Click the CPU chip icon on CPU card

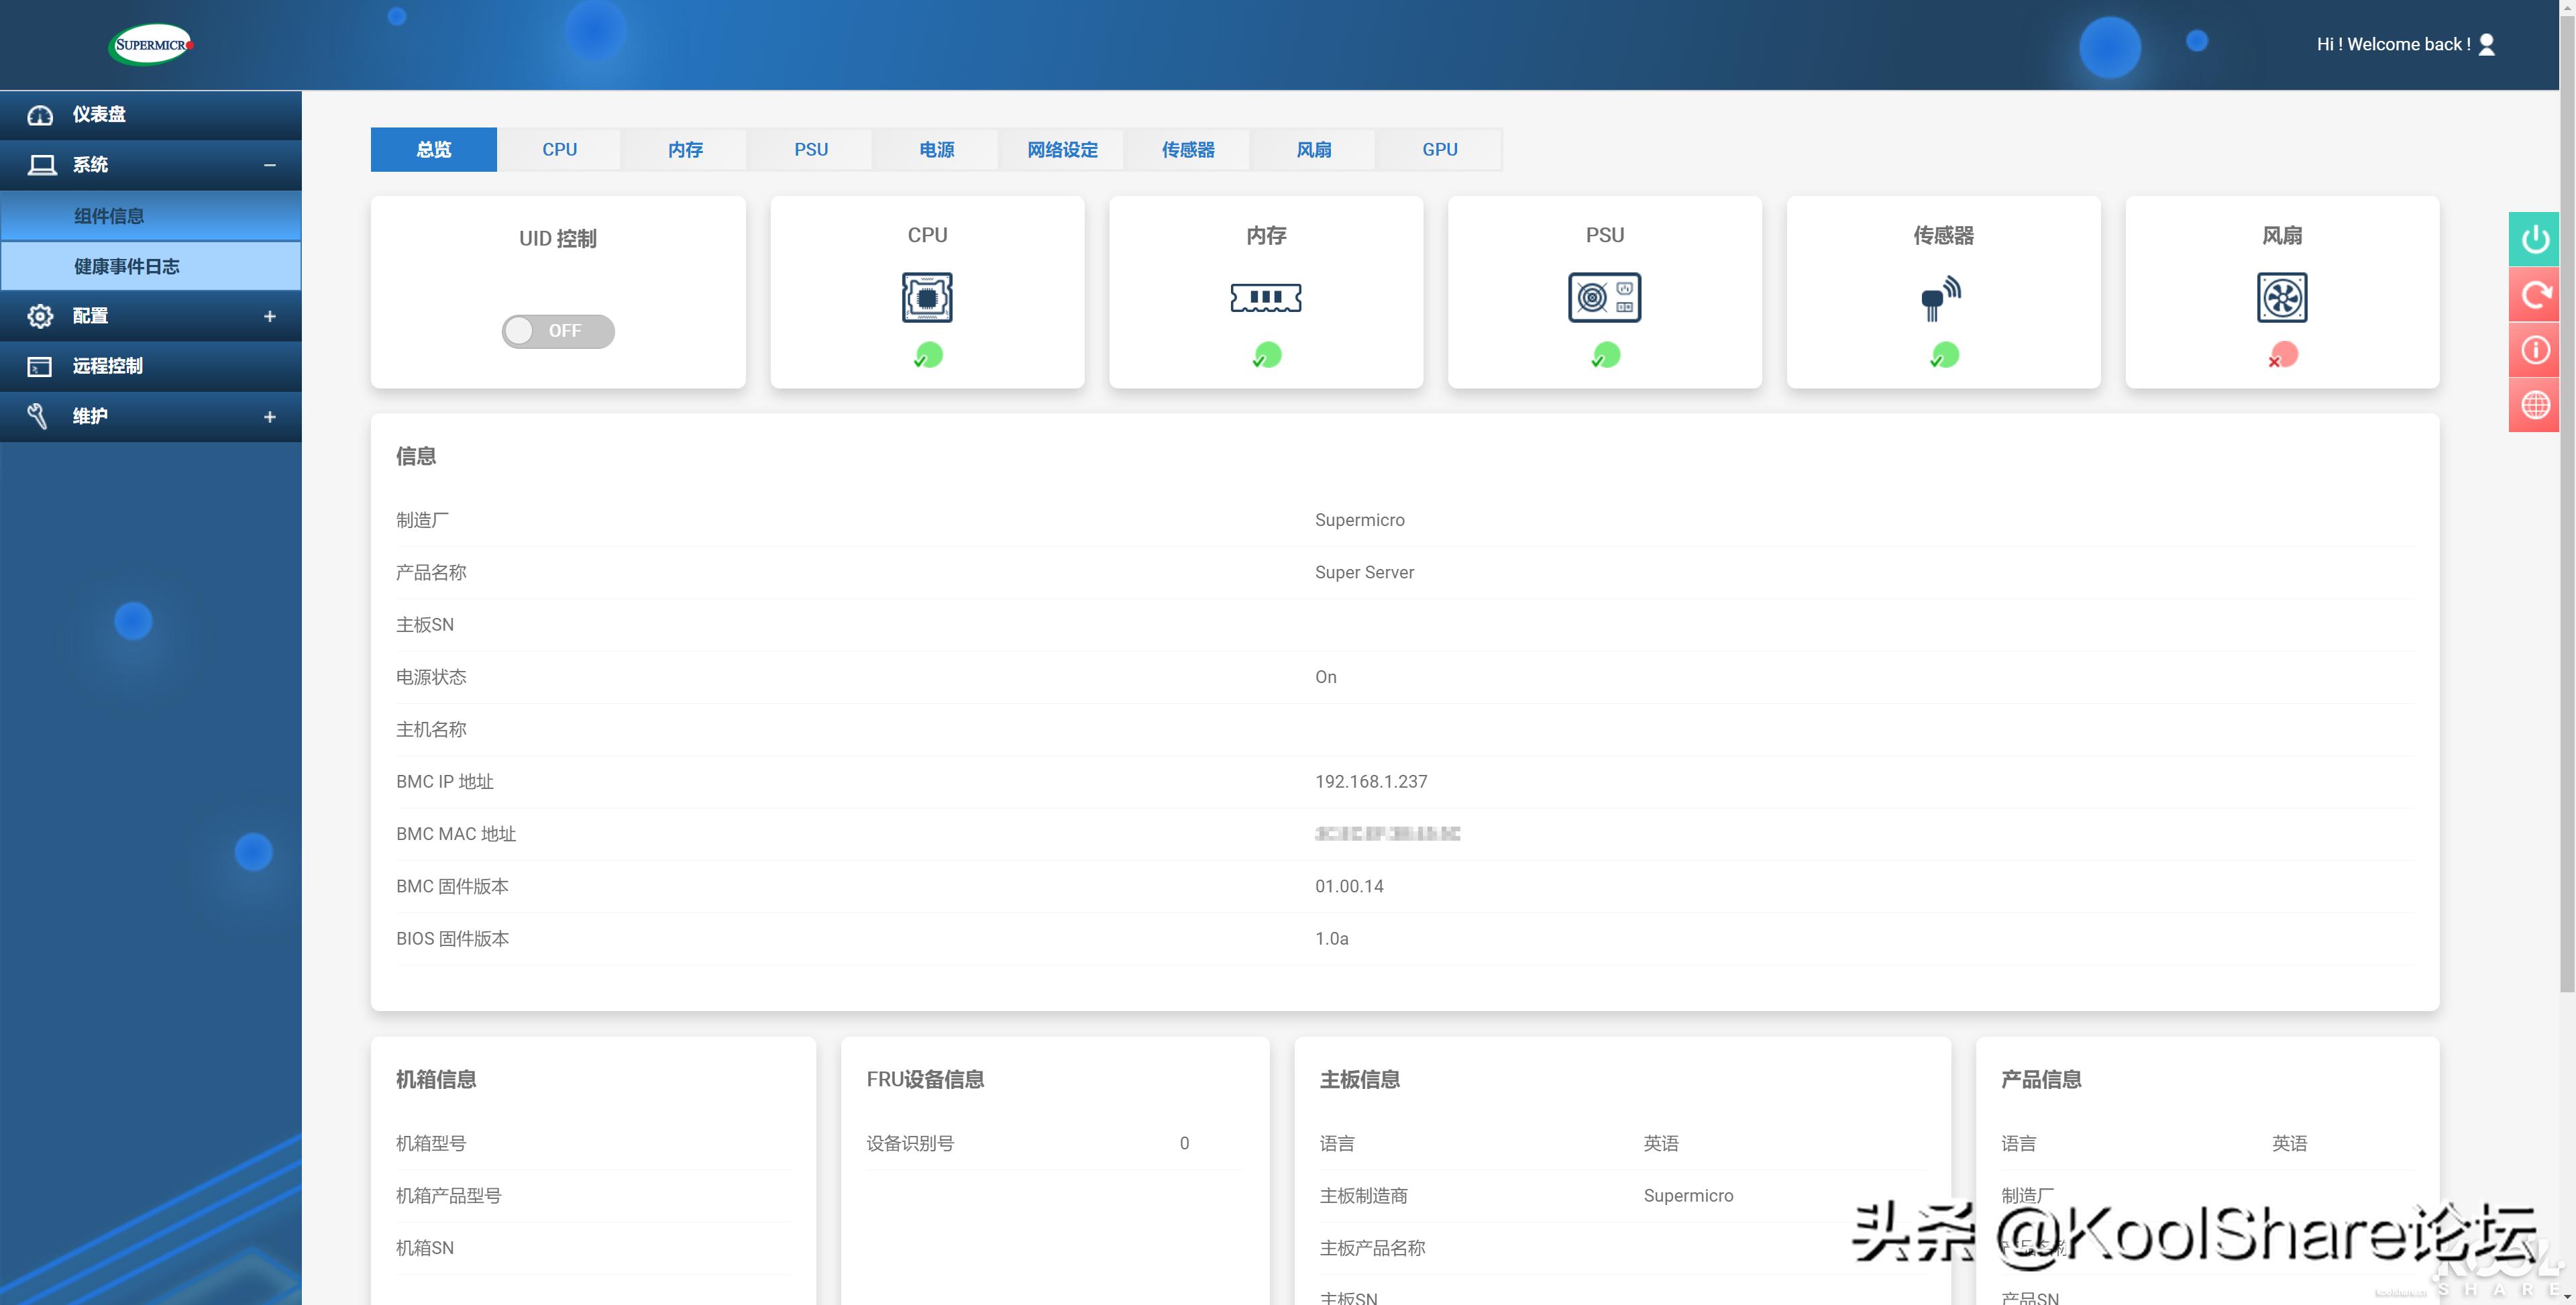(x=926, y=297)
